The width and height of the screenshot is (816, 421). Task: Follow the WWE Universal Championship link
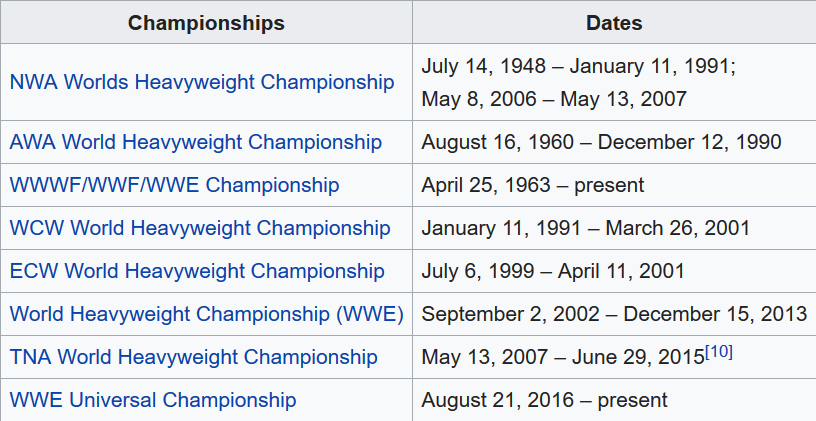click(153, 400)
